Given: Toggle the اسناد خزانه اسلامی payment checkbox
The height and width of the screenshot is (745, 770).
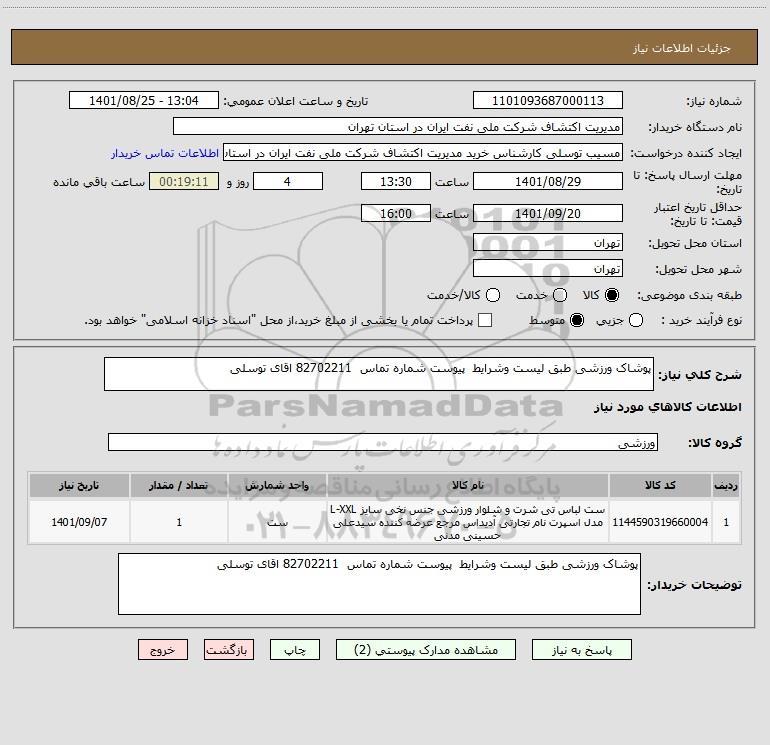Looking at the screenshot, I should click(x=485, y=320).
